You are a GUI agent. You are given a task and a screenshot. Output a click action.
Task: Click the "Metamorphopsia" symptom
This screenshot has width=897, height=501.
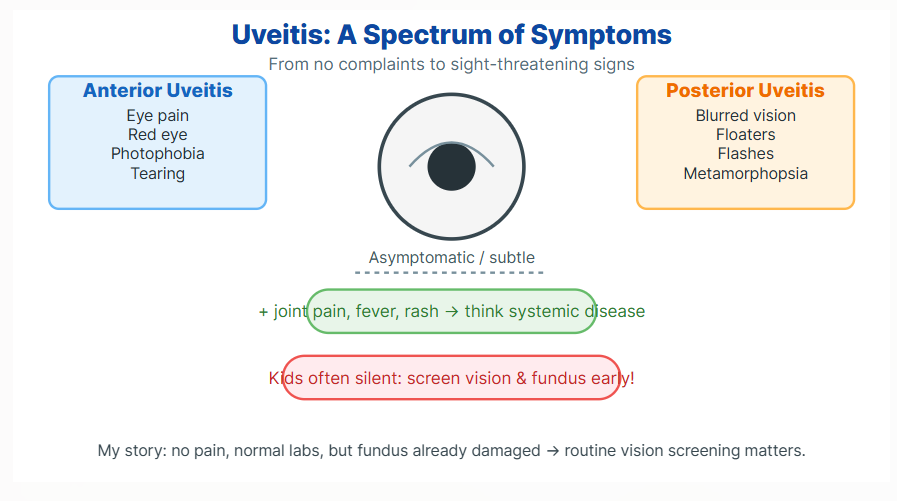(x=745, y=173)
